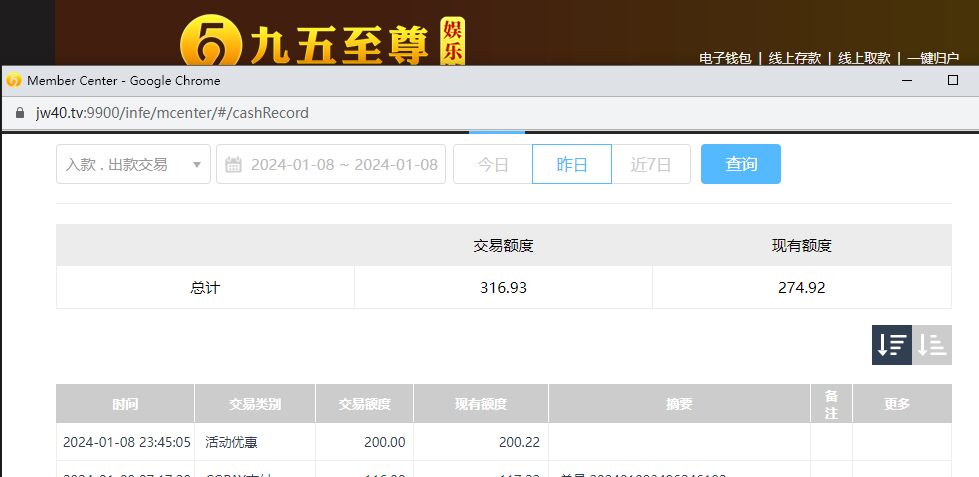Viewport: 979px width, 477px height.
Task: Open 线上取款 link in background page
Action: pos(863,58)
